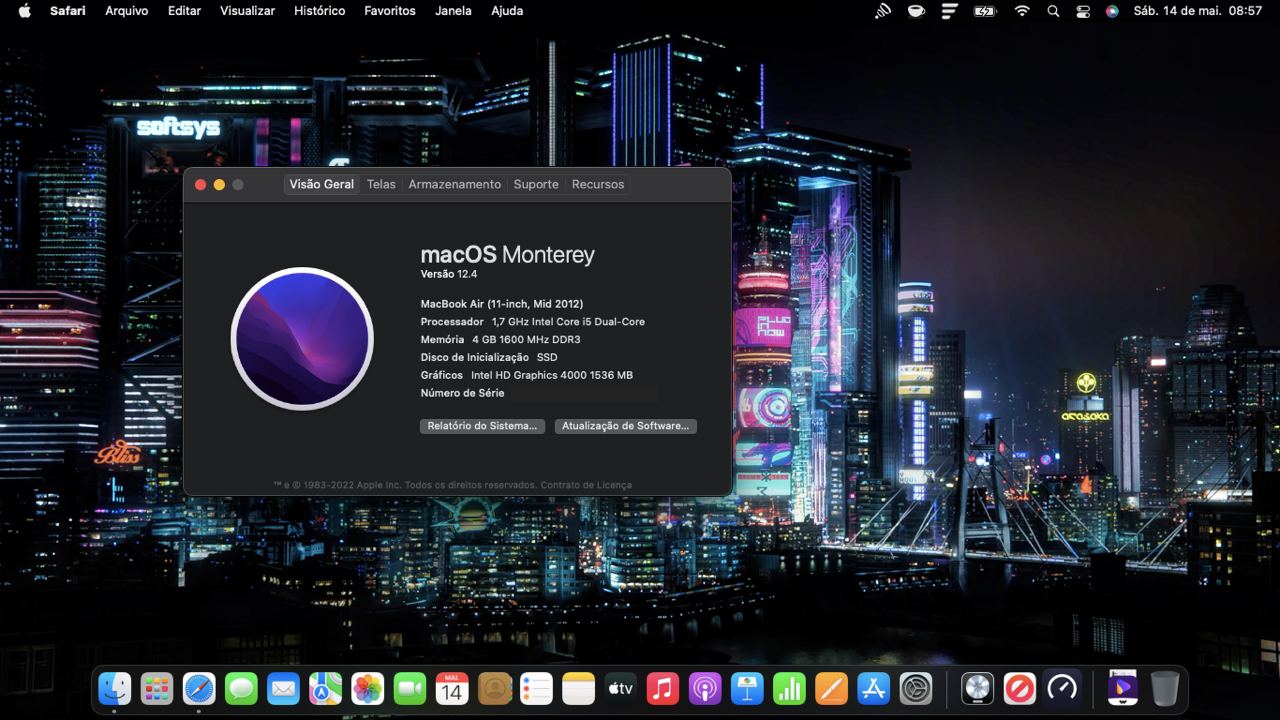Open the Photos app in the dock
Screen dimensions: 1280x720
(368, 688)
